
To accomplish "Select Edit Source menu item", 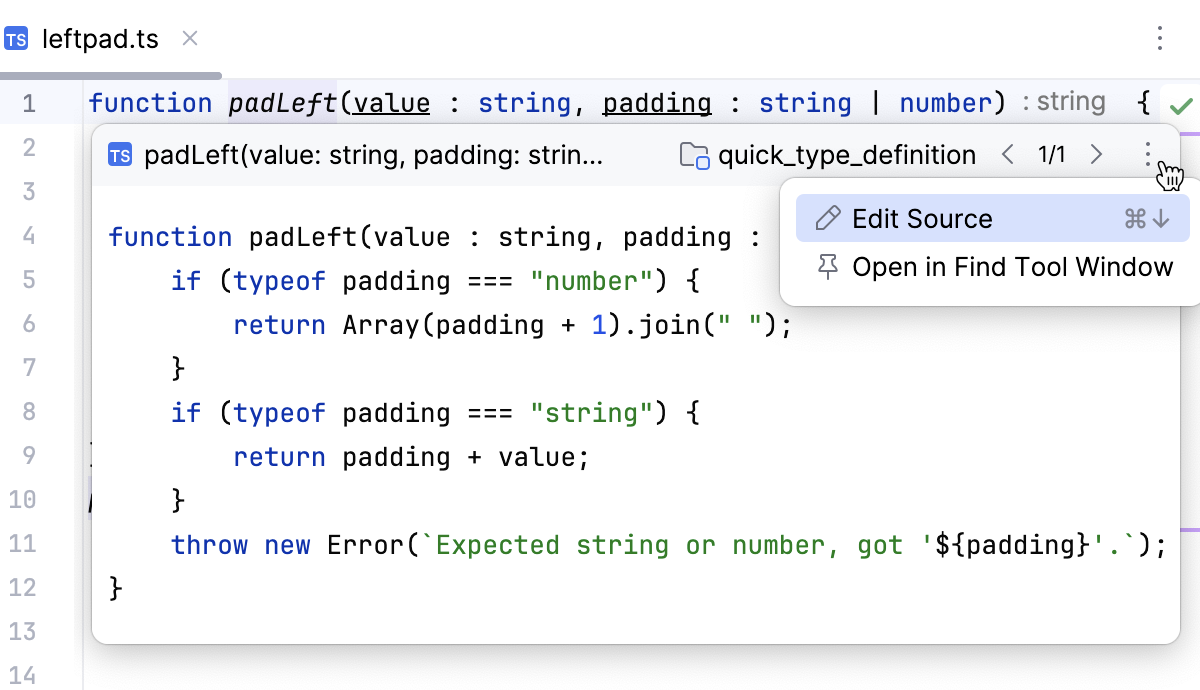I will point(922,219).
